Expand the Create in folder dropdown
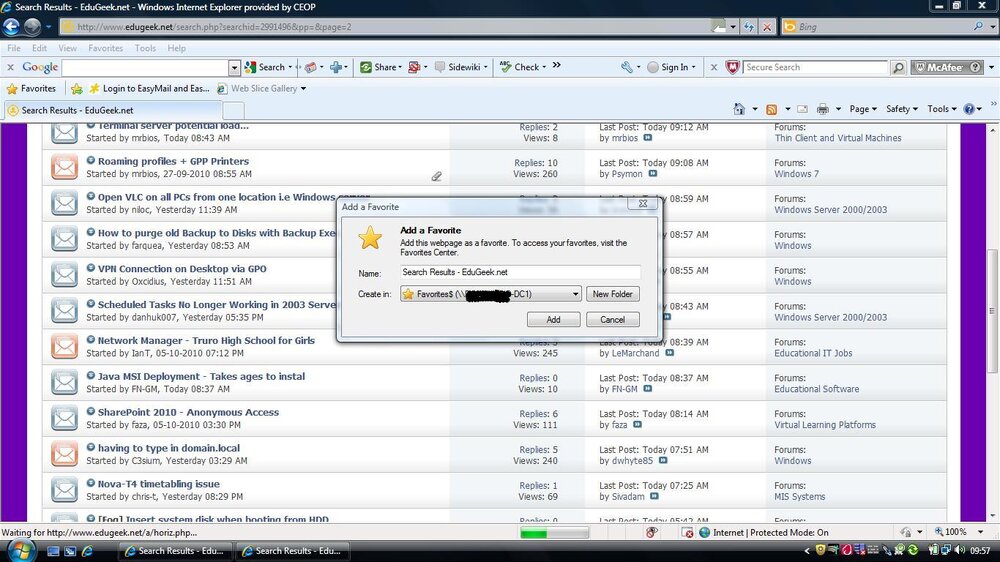The width and height of the screenshot is (1000, 562). [575, 294]
